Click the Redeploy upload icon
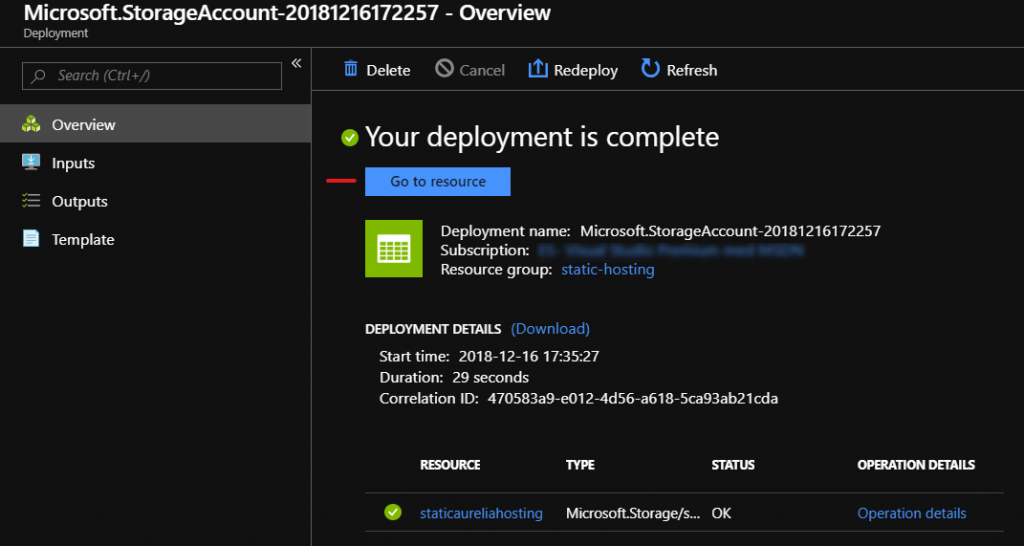The image size is (1024, 546). pyautogui.click(x=538, y=69)
